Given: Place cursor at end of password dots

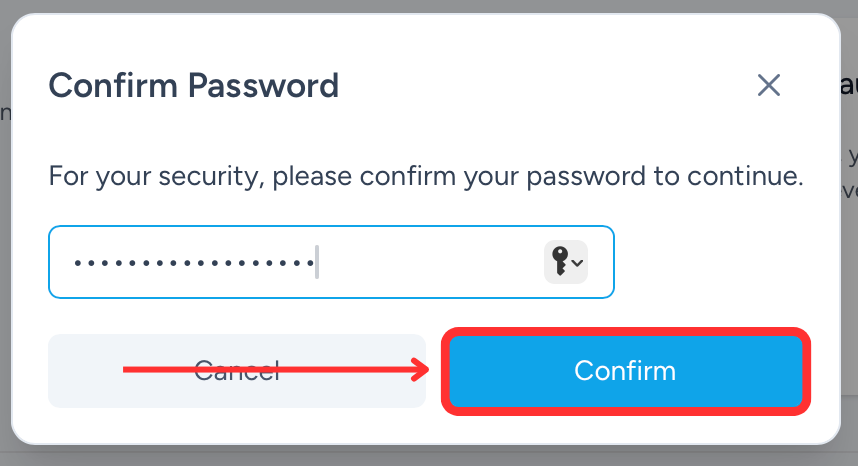Looking at the screenshot, I should [x=316, y=263].
